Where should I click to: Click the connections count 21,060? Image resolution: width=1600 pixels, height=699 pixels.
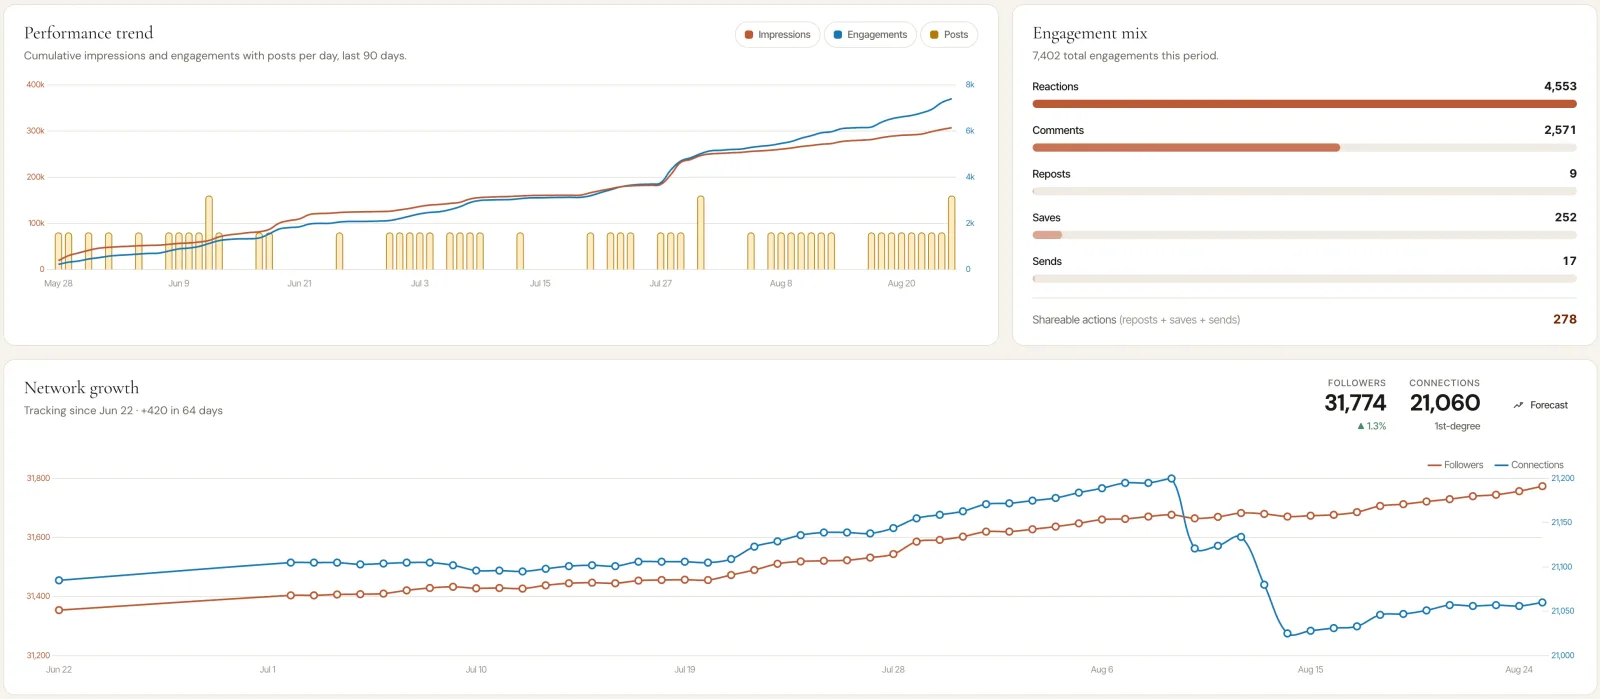(1445, 403)
